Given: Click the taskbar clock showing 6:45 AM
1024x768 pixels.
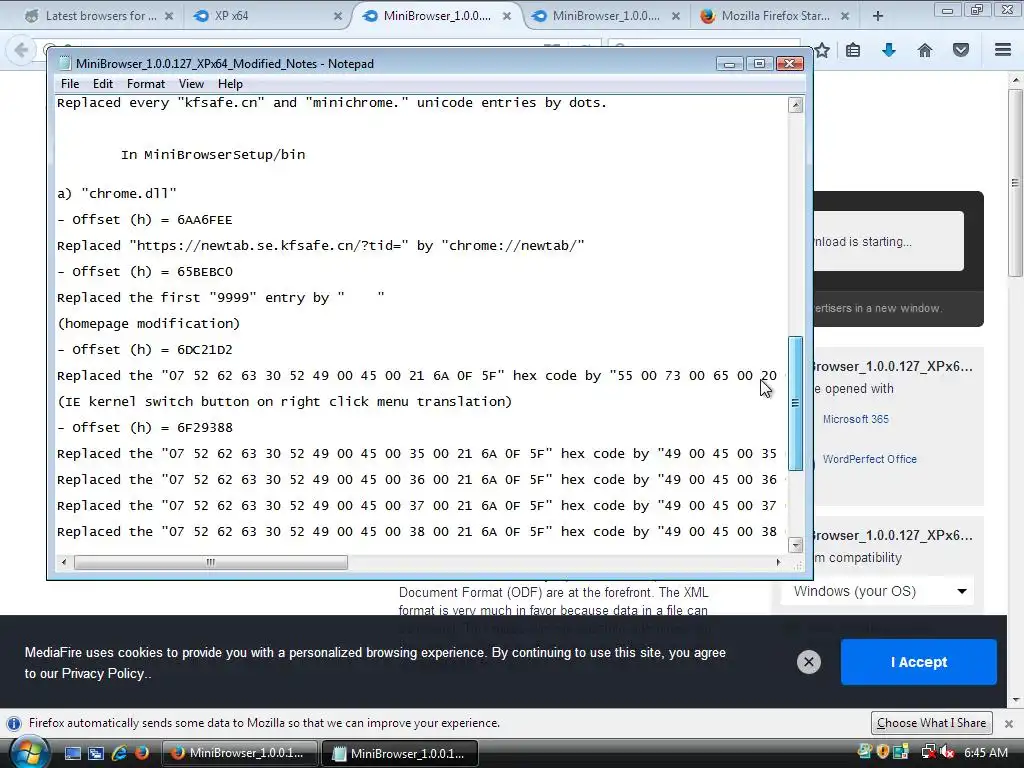Looking at the screenshot, I should pos(986,752).
